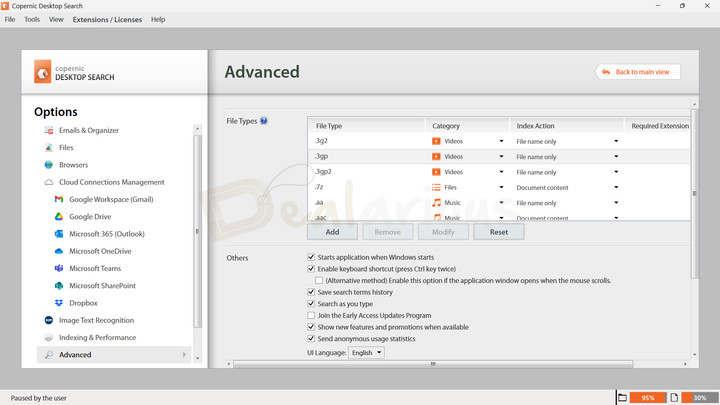Click the 95% folder indexing progress bar
Viewport: 720px width, 405px height.
pos(648,398)
